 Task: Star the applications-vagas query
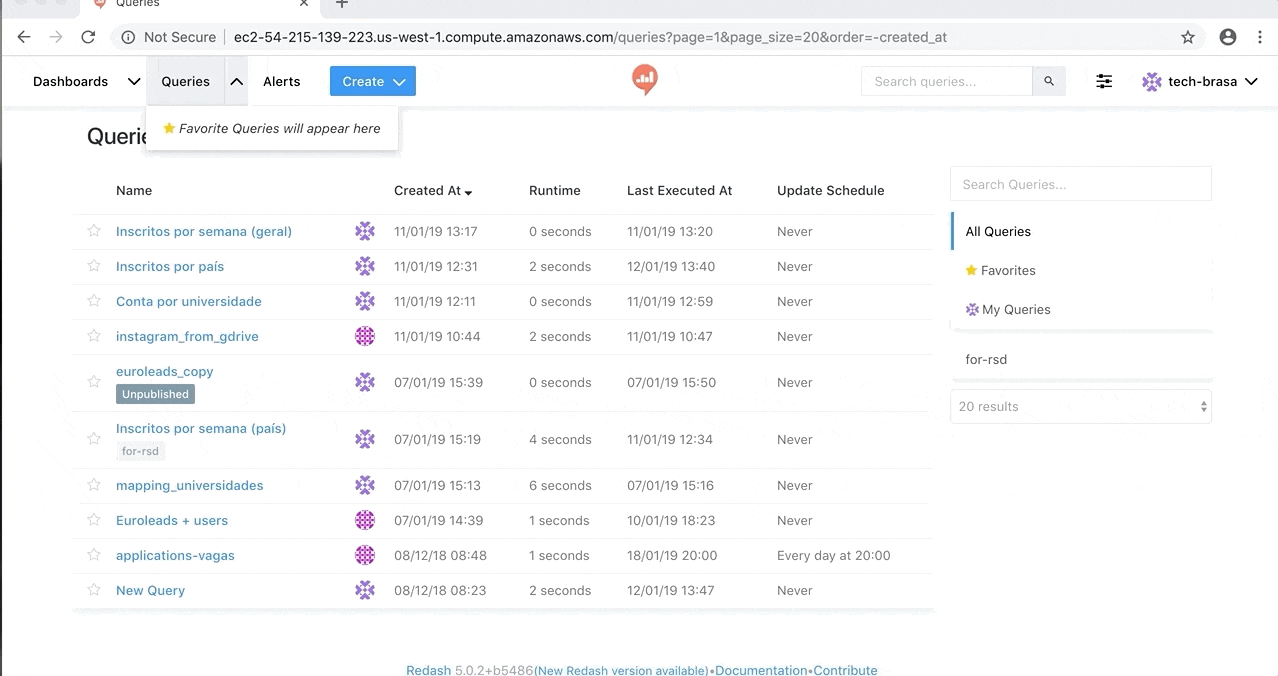(x=94, y=555)
